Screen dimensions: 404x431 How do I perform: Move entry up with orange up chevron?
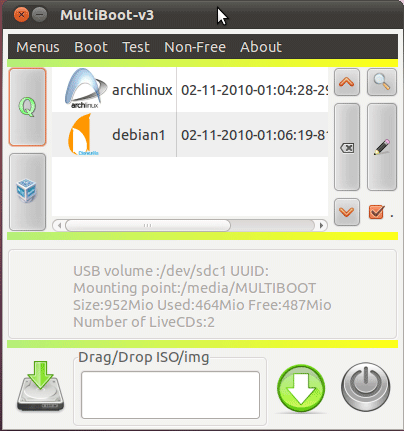click(347, 82)
